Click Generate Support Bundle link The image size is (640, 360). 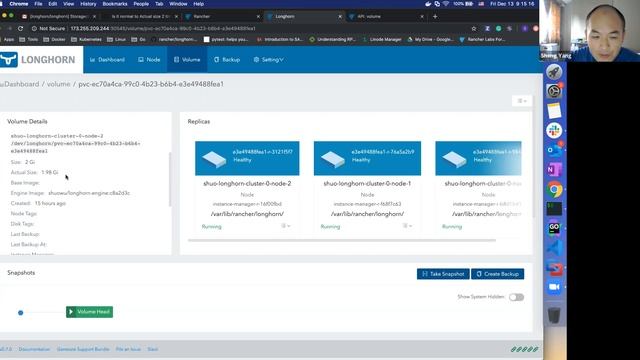click(x=83, y=349)
